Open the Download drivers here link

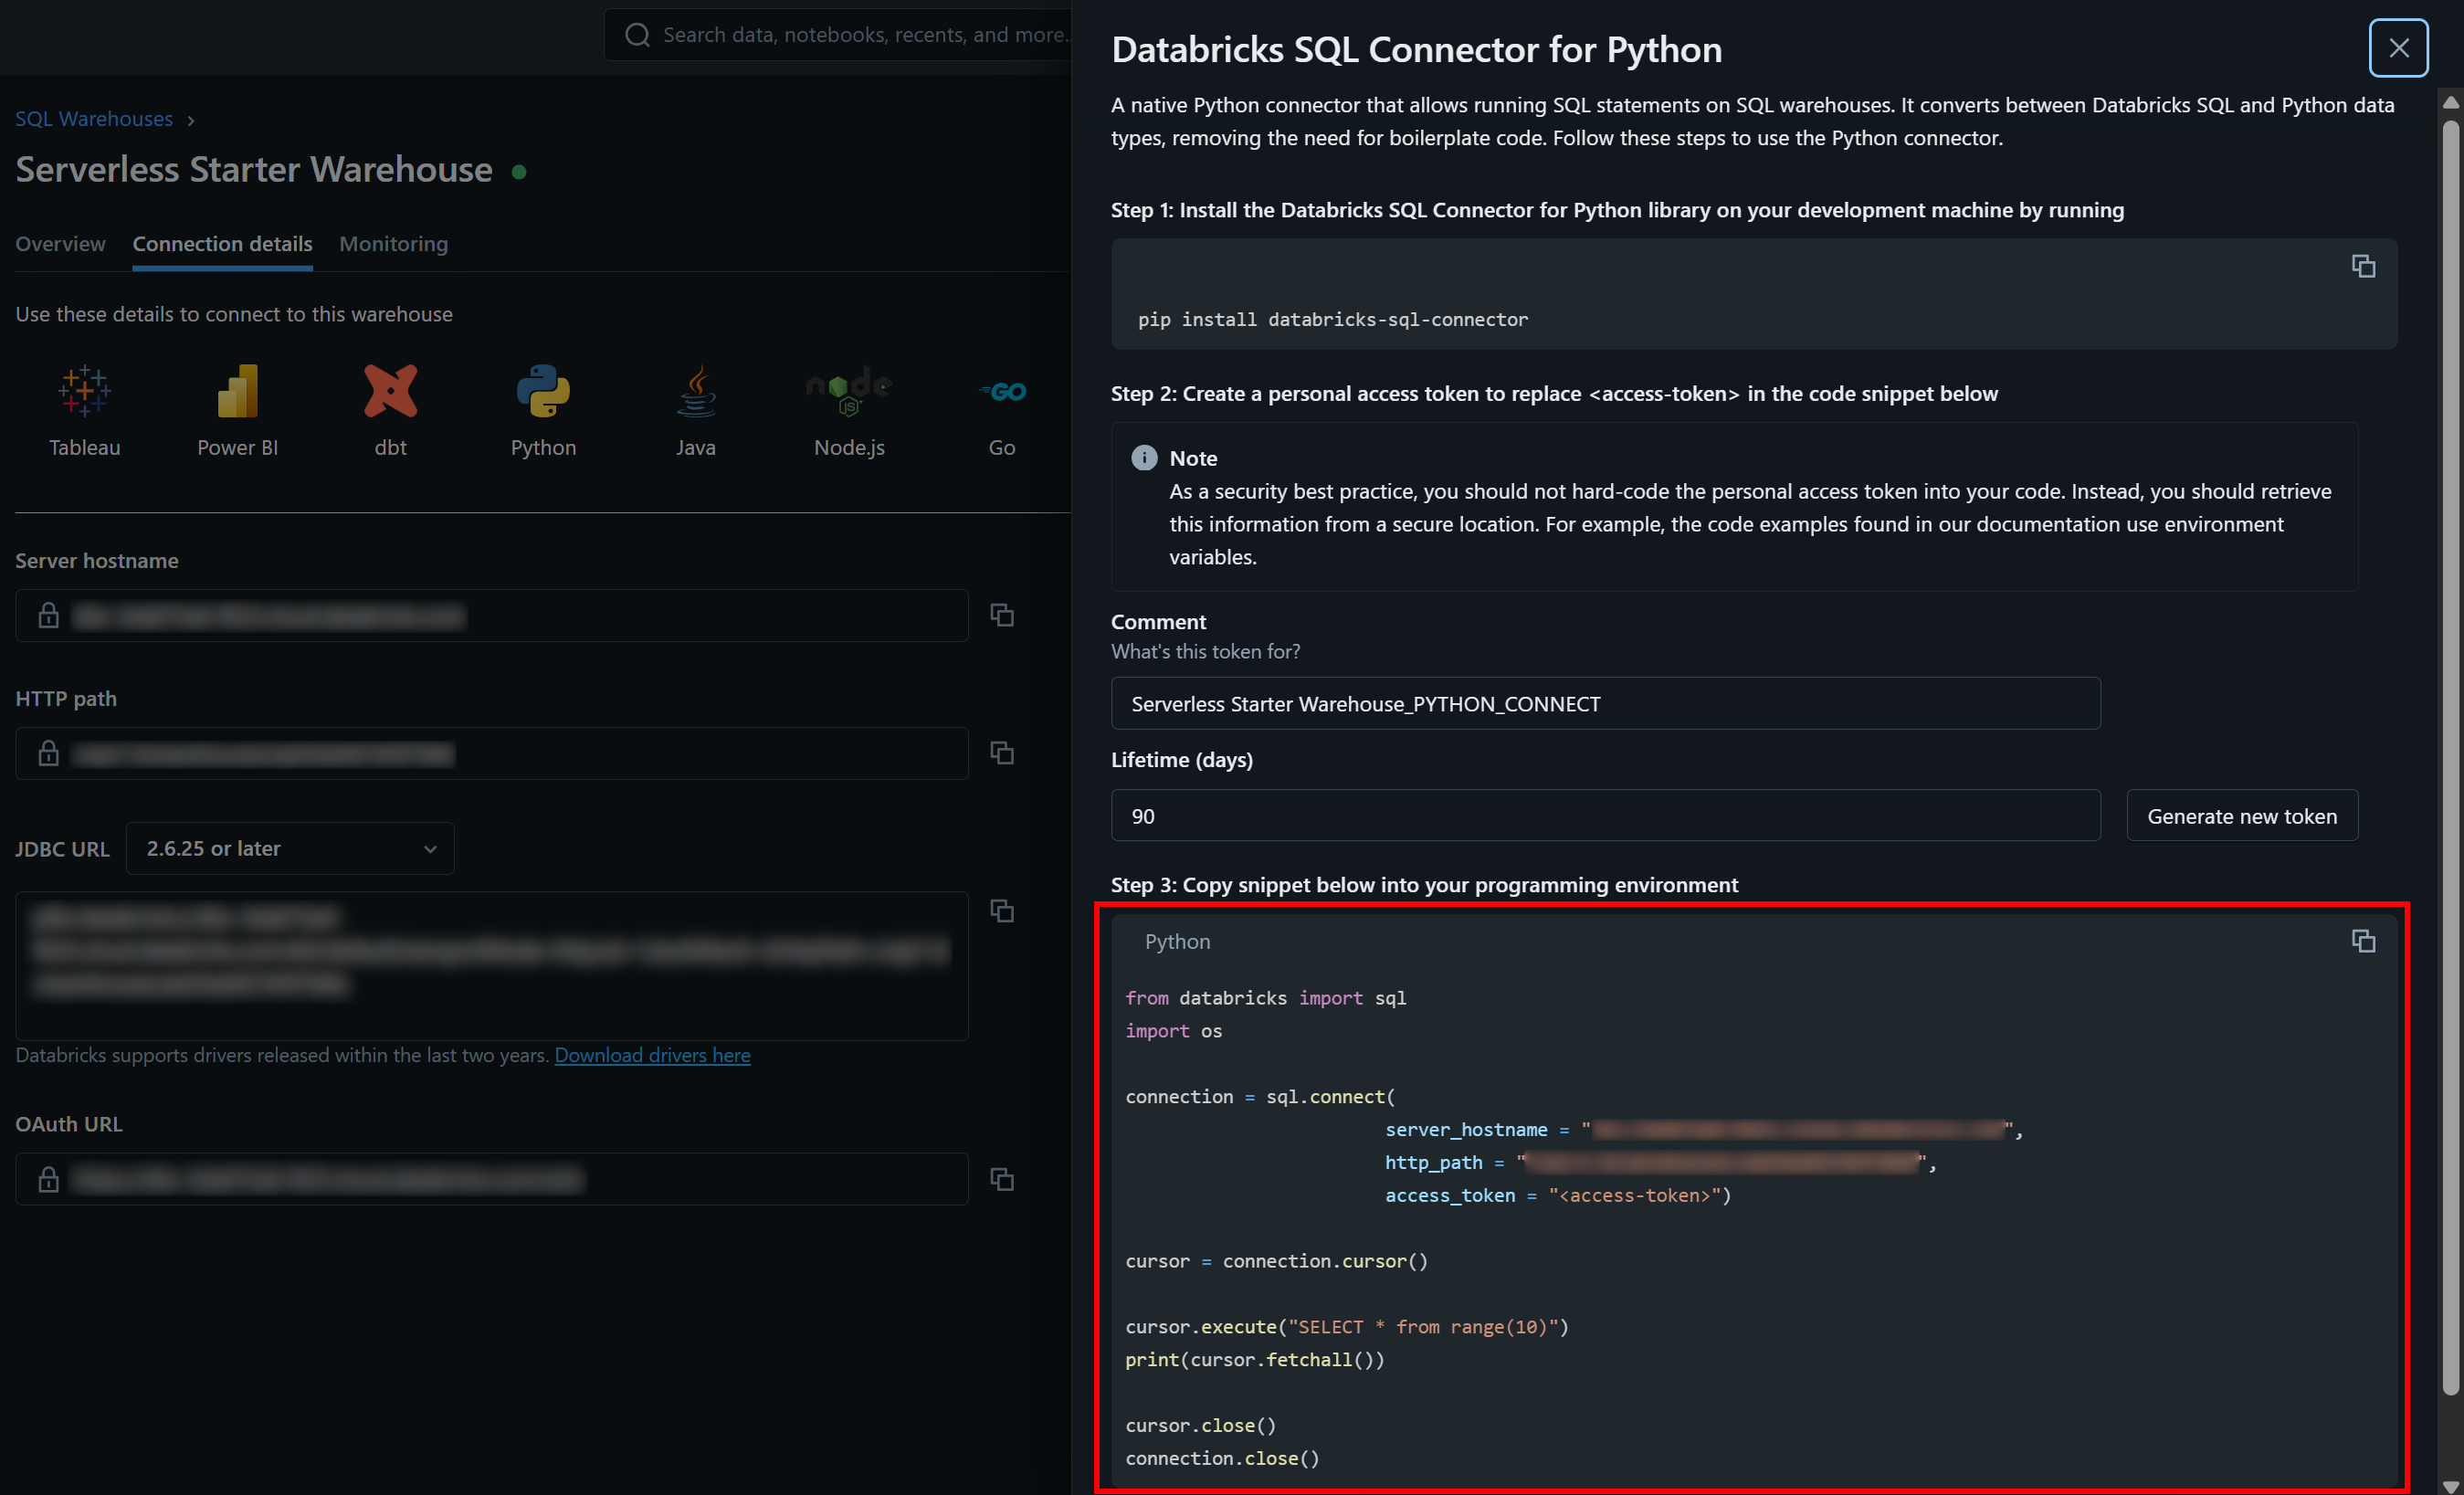[652, 1055]
